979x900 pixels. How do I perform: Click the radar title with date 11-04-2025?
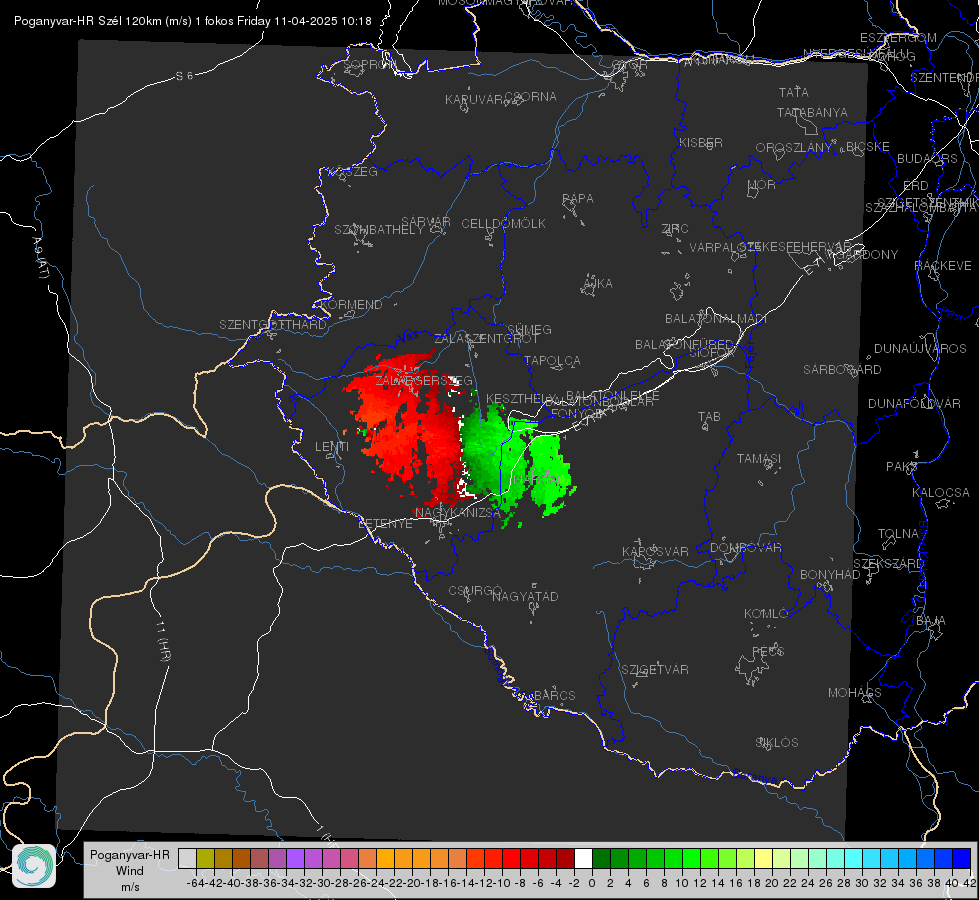click(x=193, y=21)
